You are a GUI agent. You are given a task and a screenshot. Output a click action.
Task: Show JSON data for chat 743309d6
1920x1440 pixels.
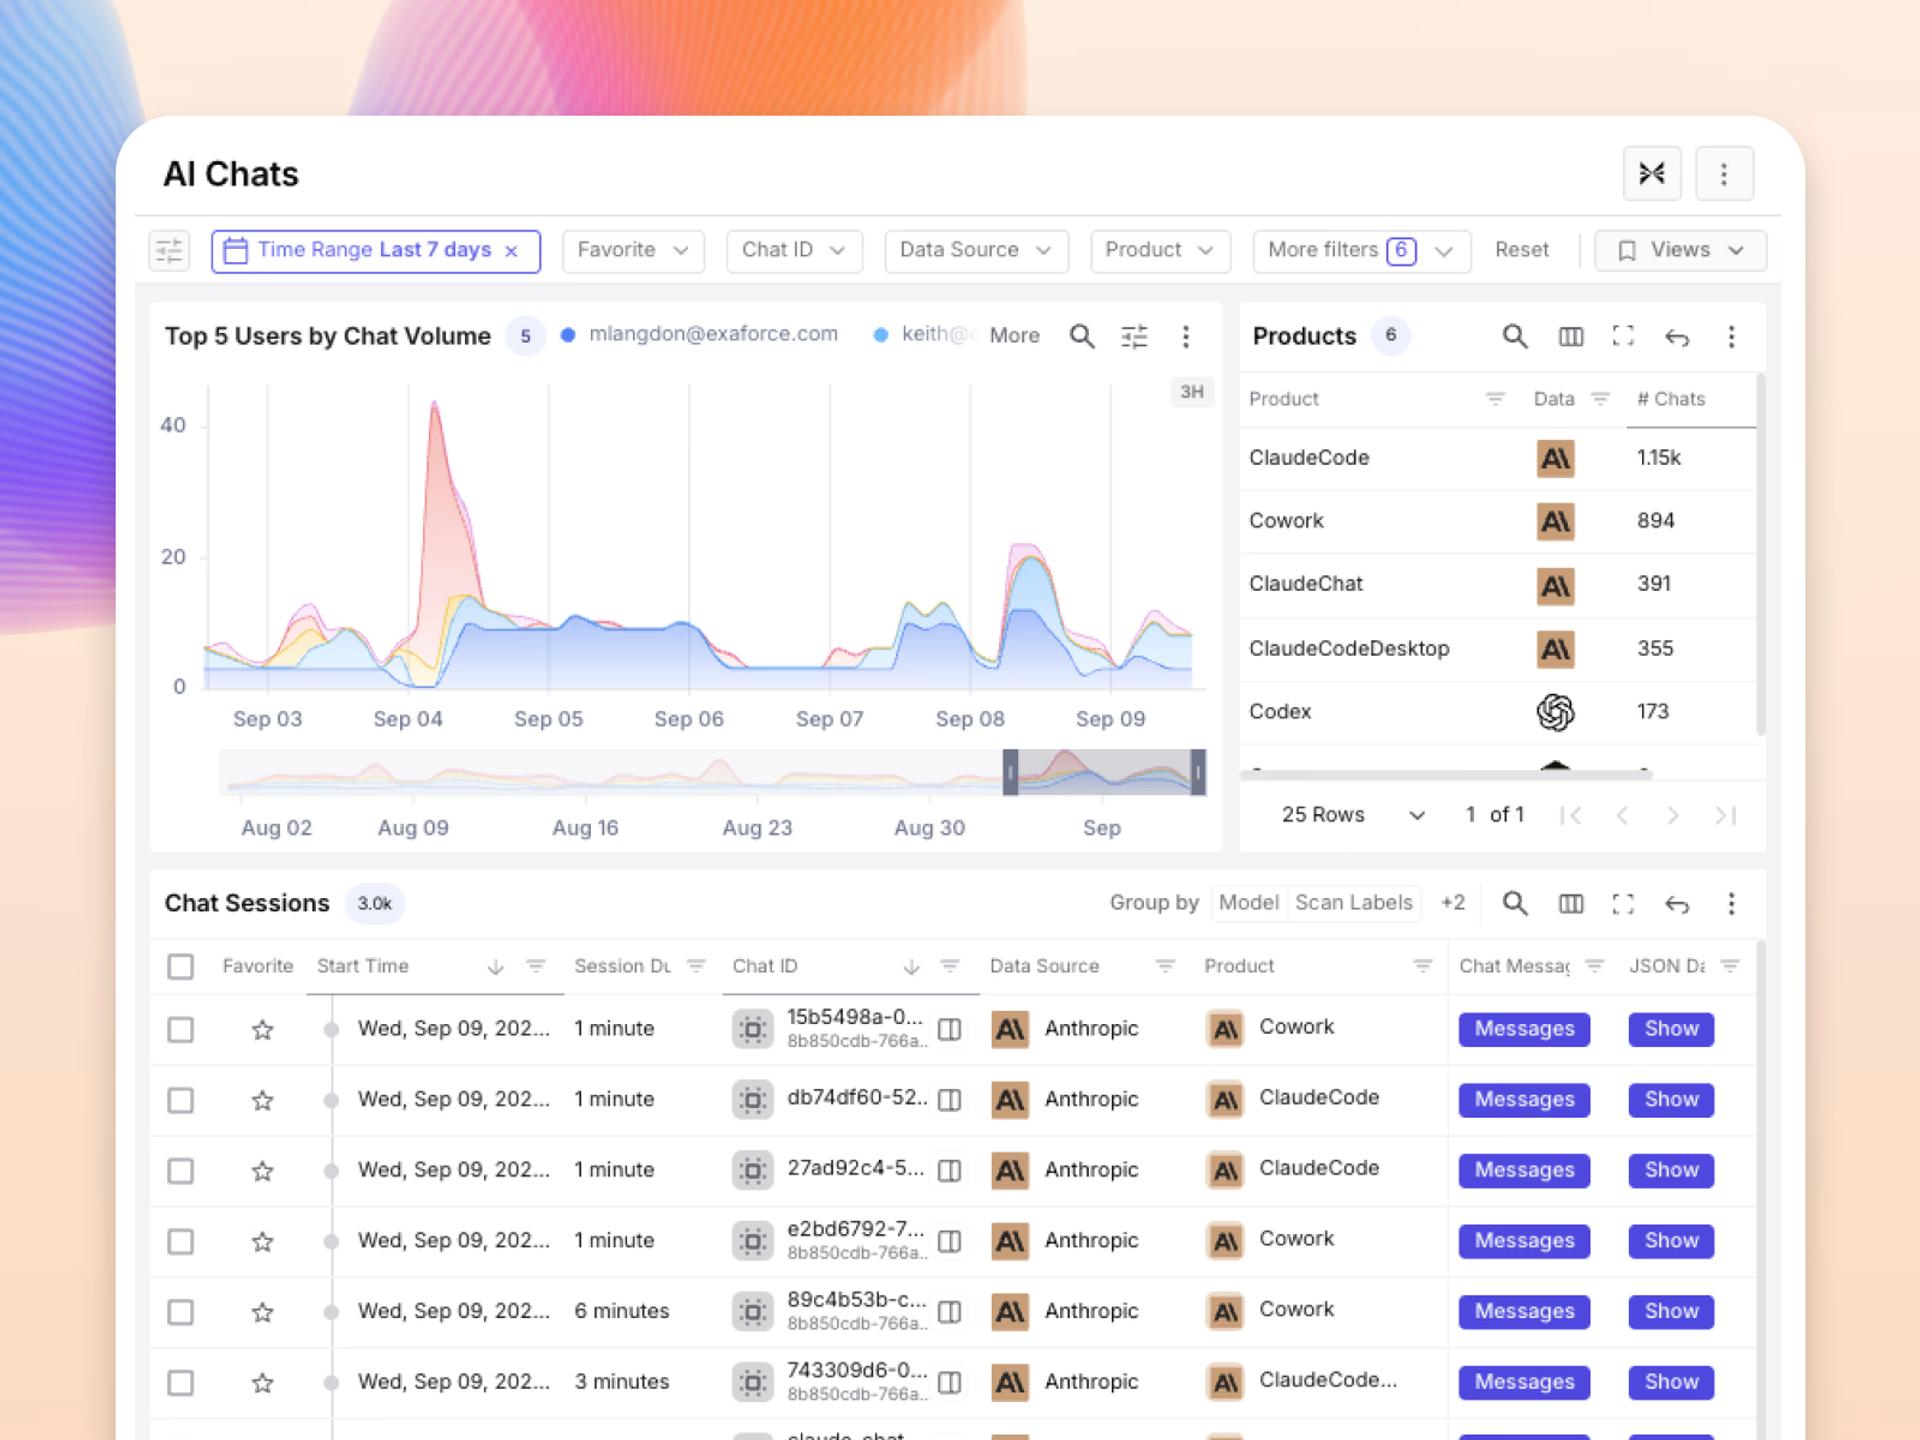1671,1382
